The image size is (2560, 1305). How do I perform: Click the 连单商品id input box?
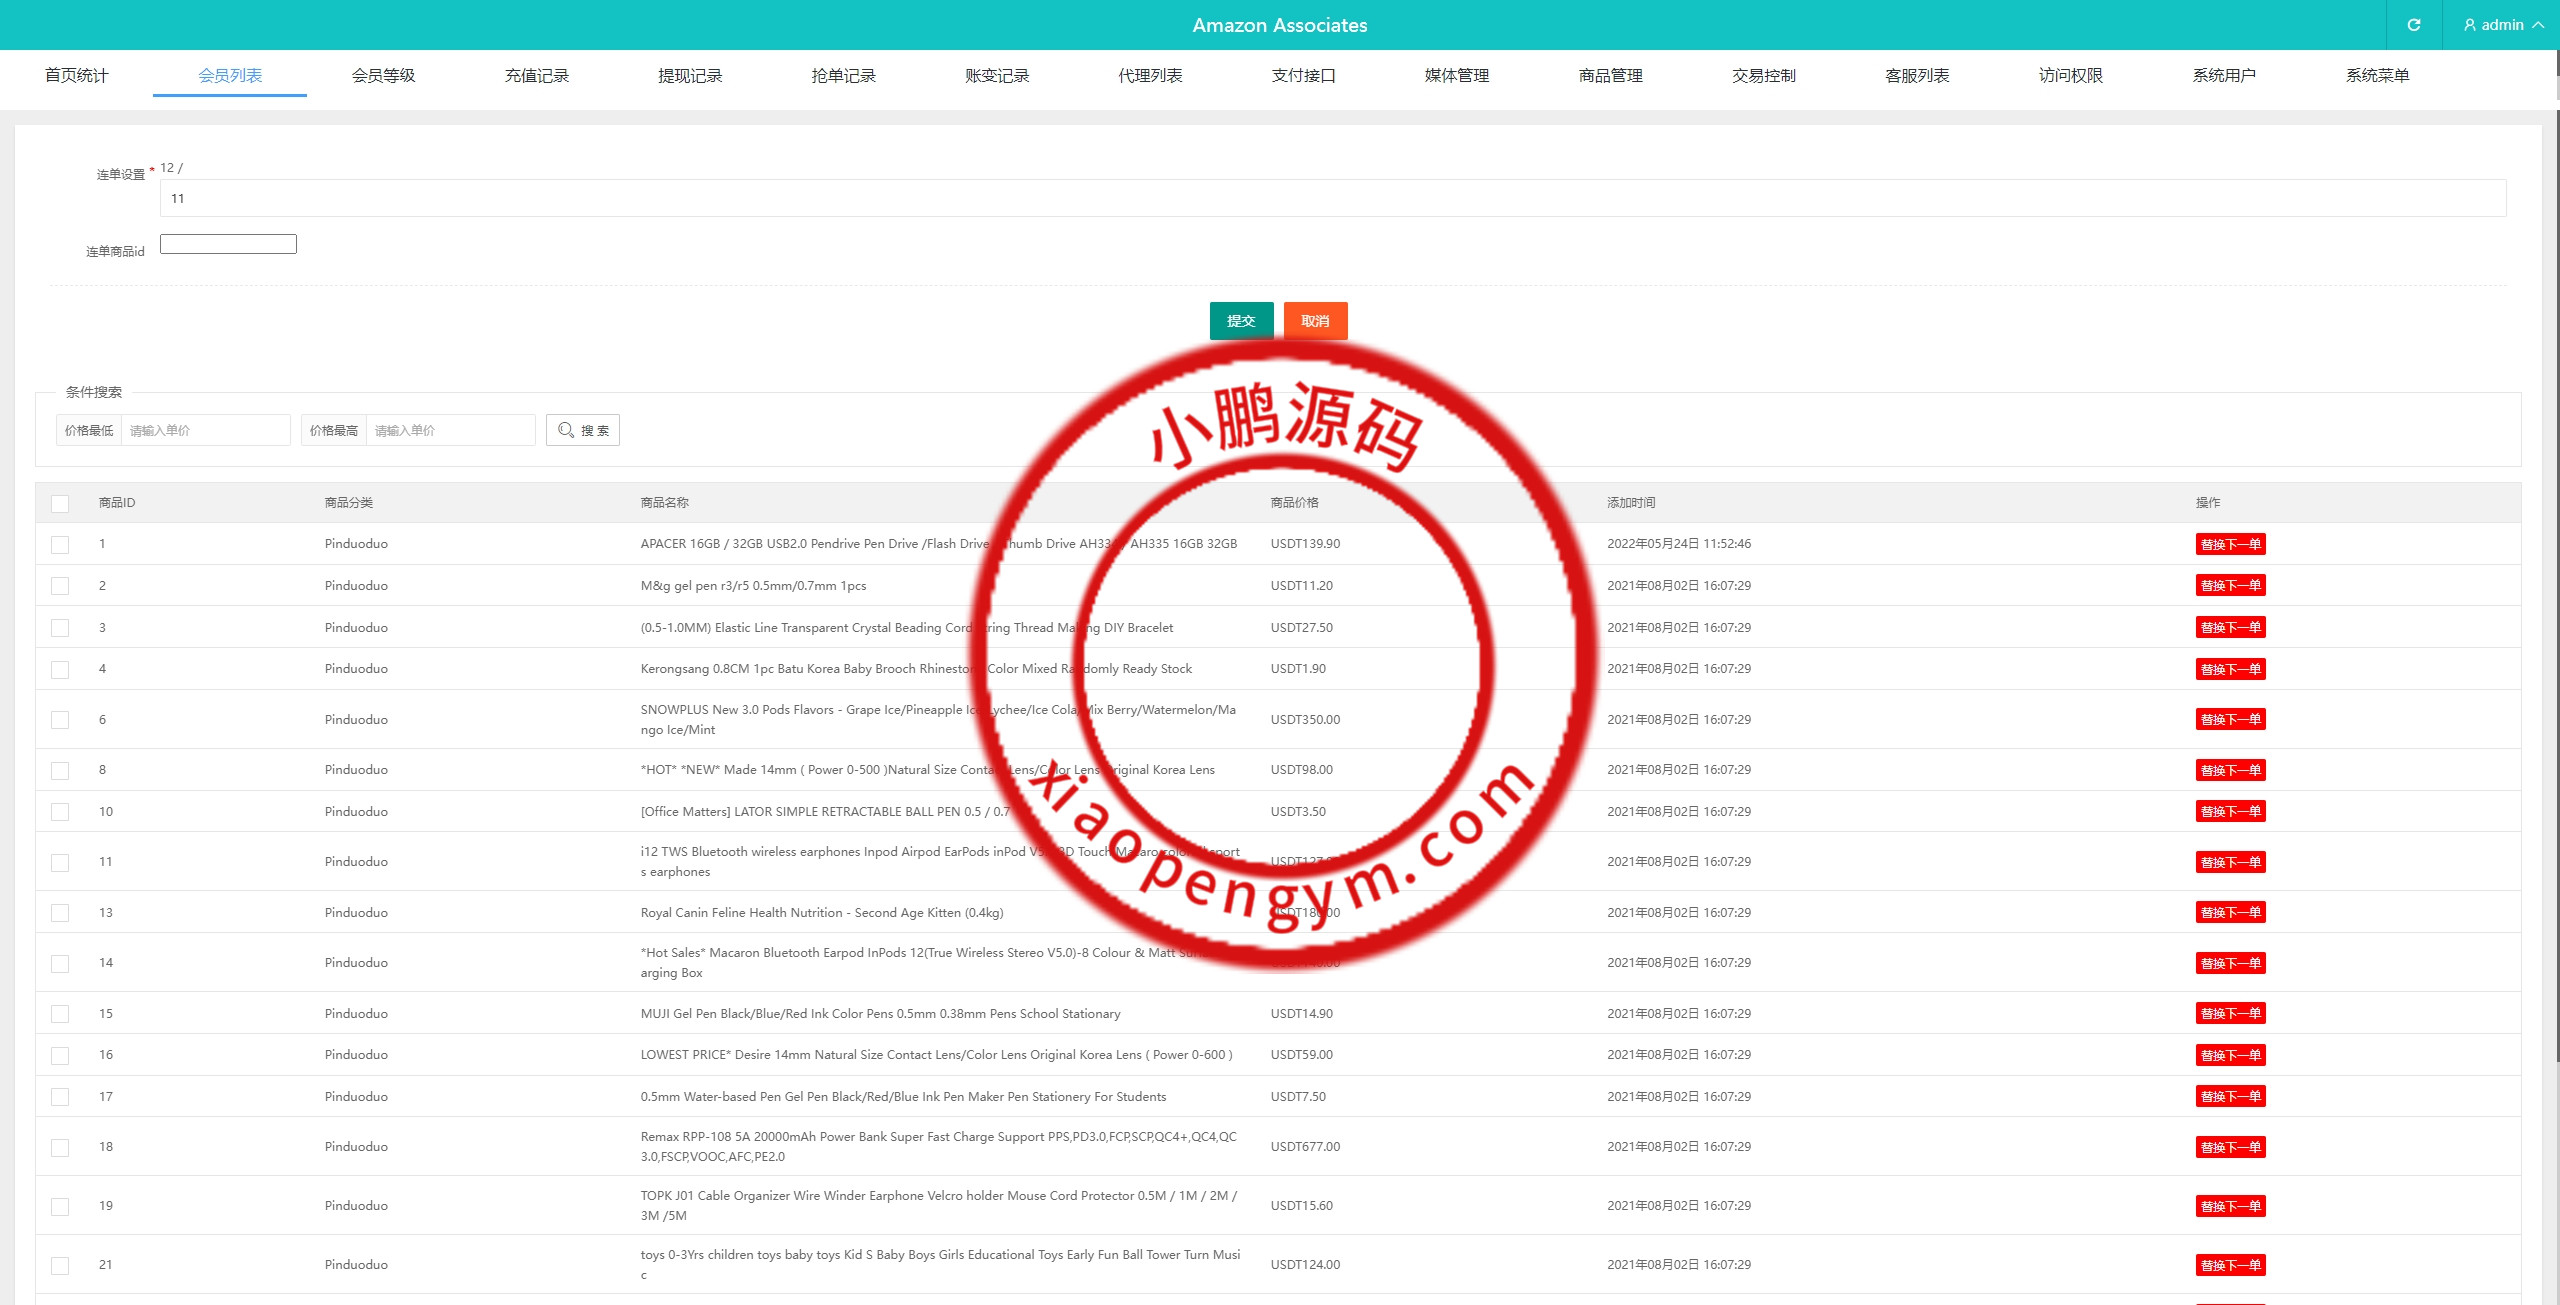tap(228, 244)
